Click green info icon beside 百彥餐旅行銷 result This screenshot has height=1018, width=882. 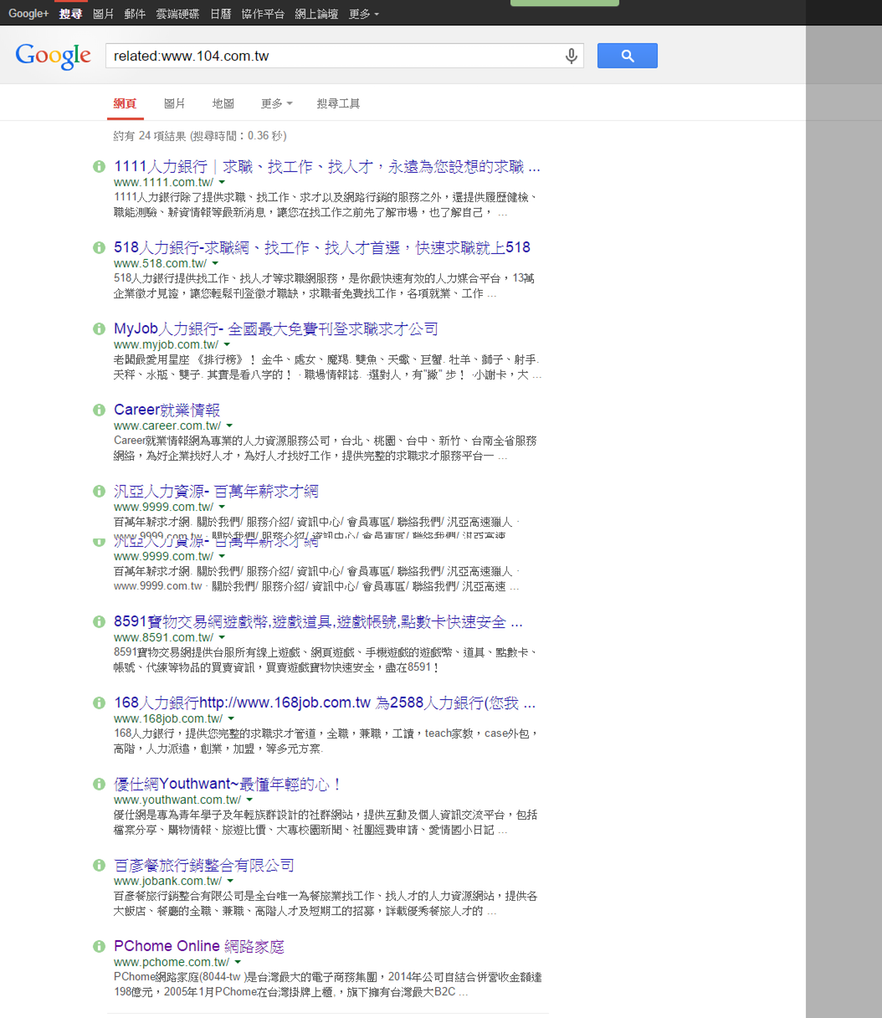pyautogui.click(x=99, y=865)
